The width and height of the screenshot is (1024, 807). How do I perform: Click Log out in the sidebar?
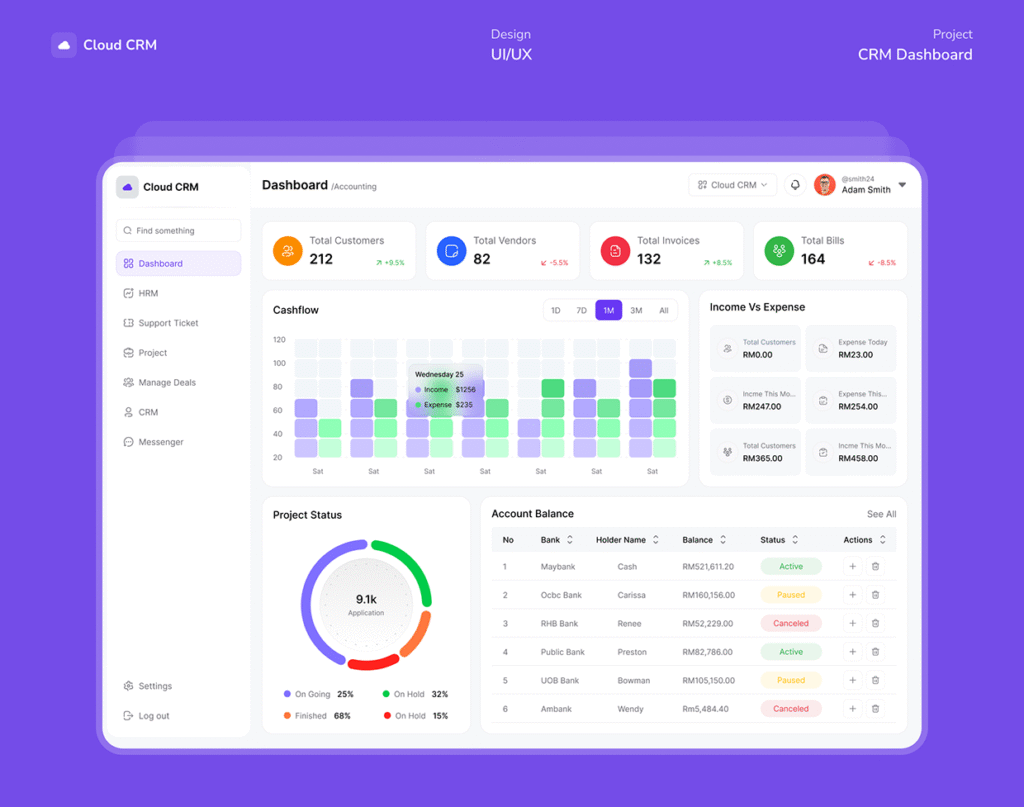click(x=153, y=716)
